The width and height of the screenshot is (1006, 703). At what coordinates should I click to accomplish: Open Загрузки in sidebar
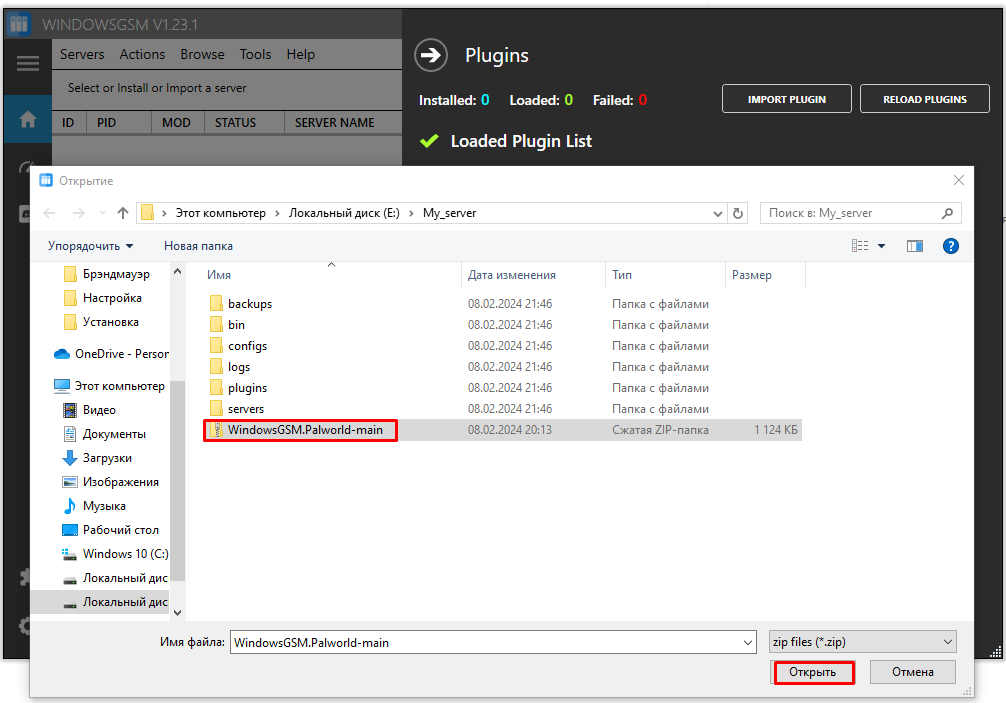point(98,458)
